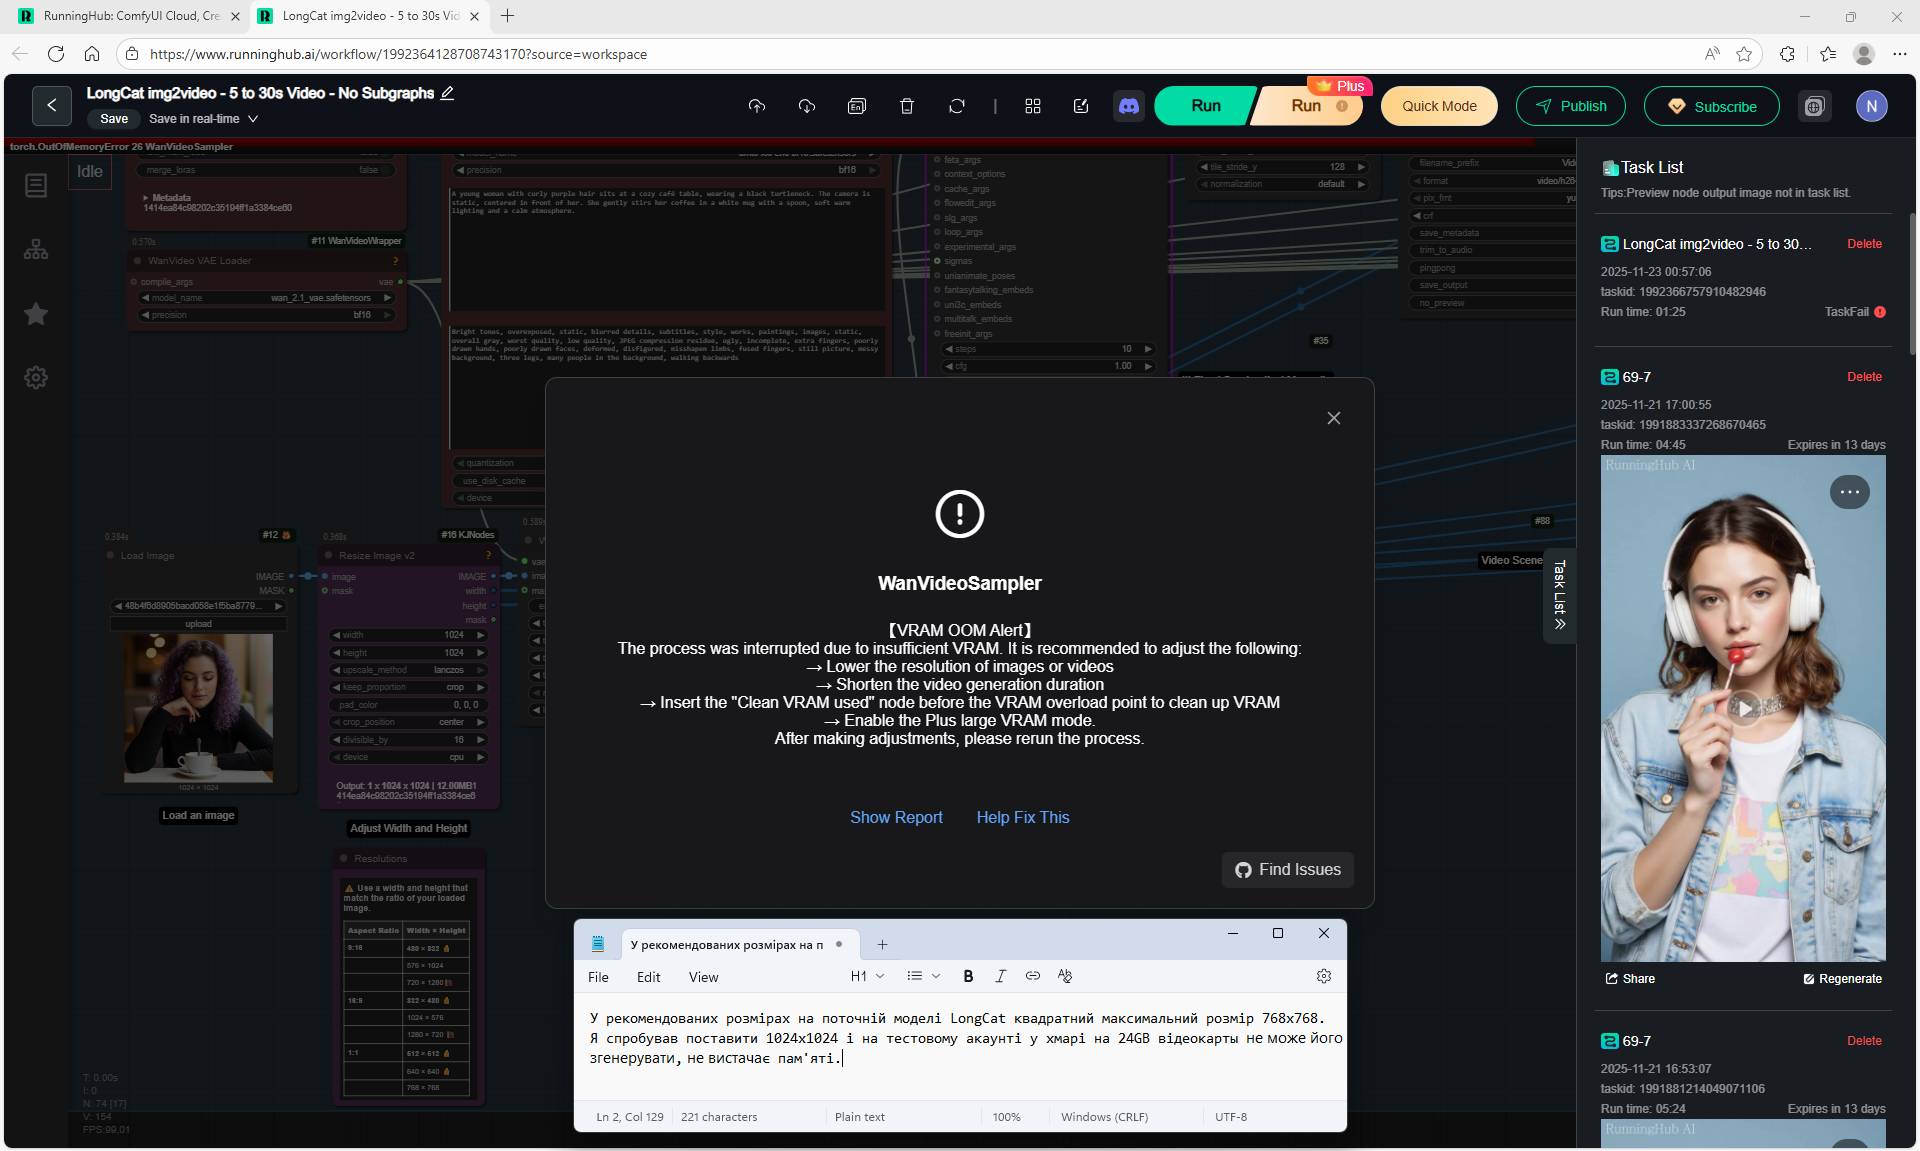Open Notepad settings gear
This screenshot has height=1151, width=1920.
[x=1323, y=976]
